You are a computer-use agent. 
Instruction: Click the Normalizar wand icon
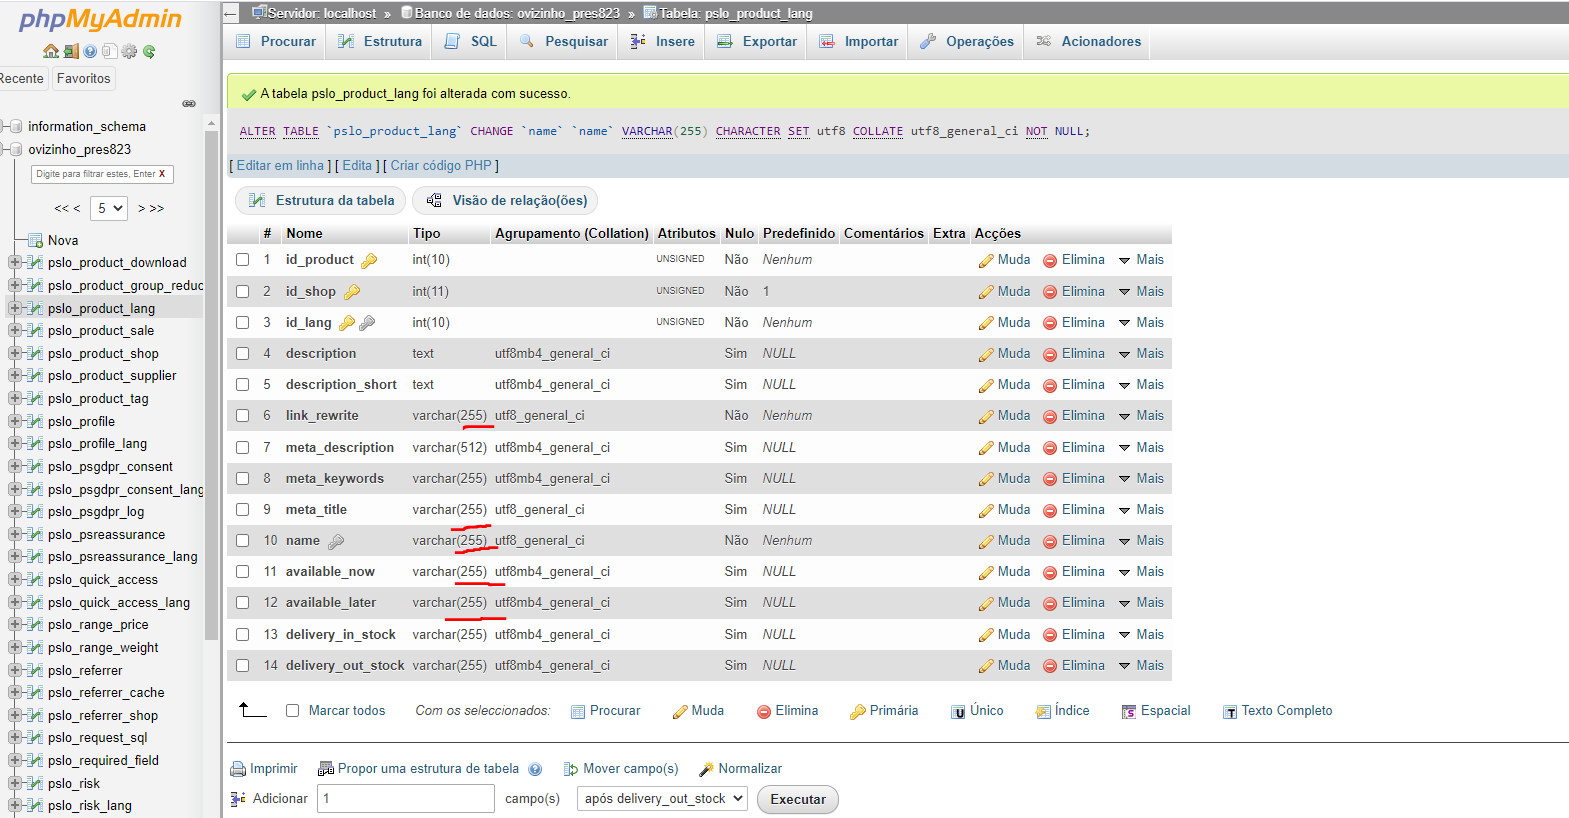click(x=706, y=769)
